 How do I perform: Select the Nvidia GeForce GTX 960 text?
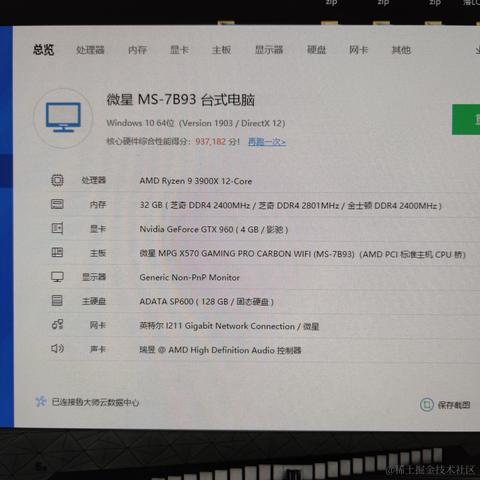tap(214, 229)
